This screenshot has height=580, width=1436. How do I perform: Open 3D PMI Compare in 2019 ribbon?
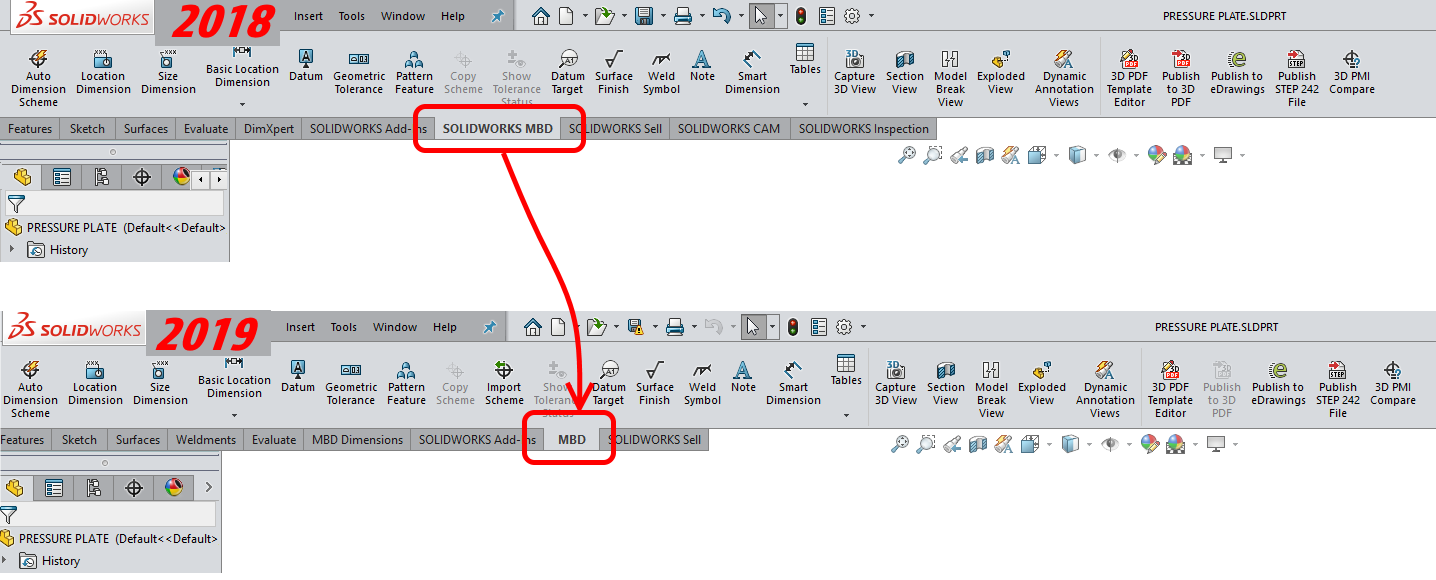[1393, 383]
